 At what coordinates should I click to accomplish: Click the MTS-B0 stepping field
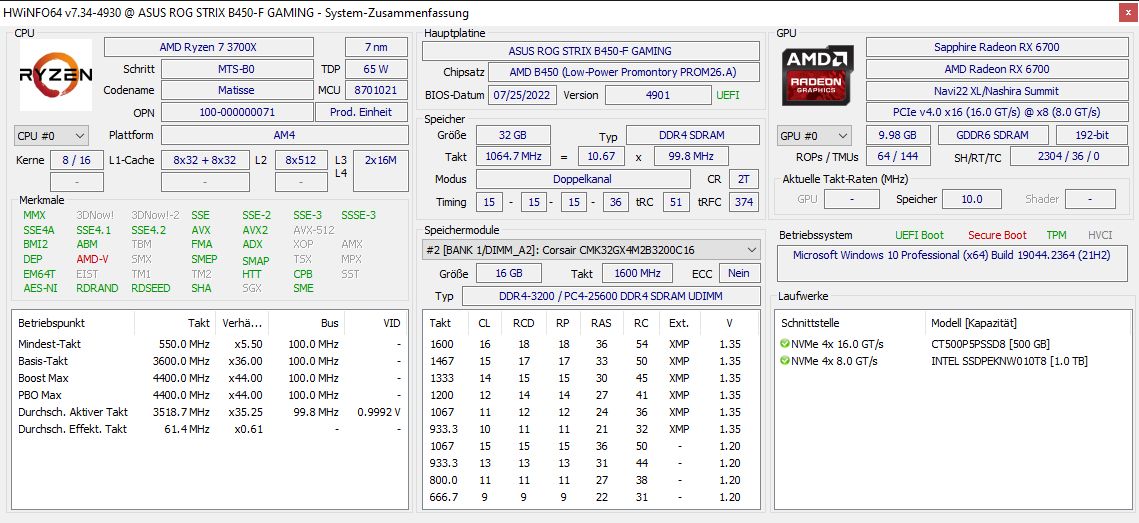tap(236, 69)
